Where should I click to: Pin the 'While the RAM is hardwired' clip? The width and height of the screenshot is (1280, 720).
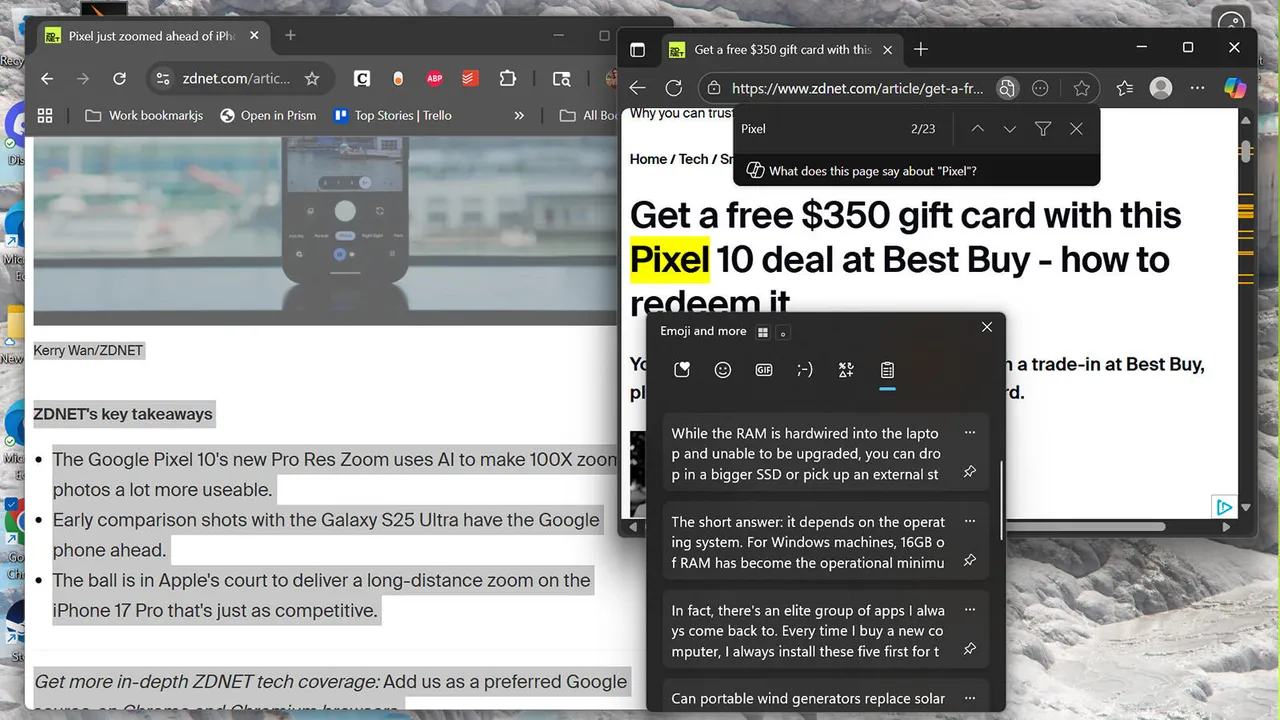click(x=969, y=472)
